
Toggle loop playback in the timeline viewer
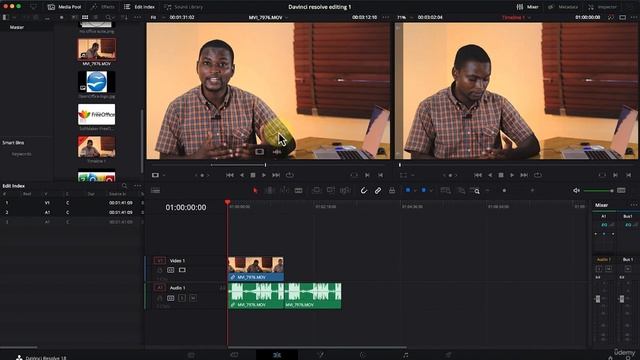538,175
